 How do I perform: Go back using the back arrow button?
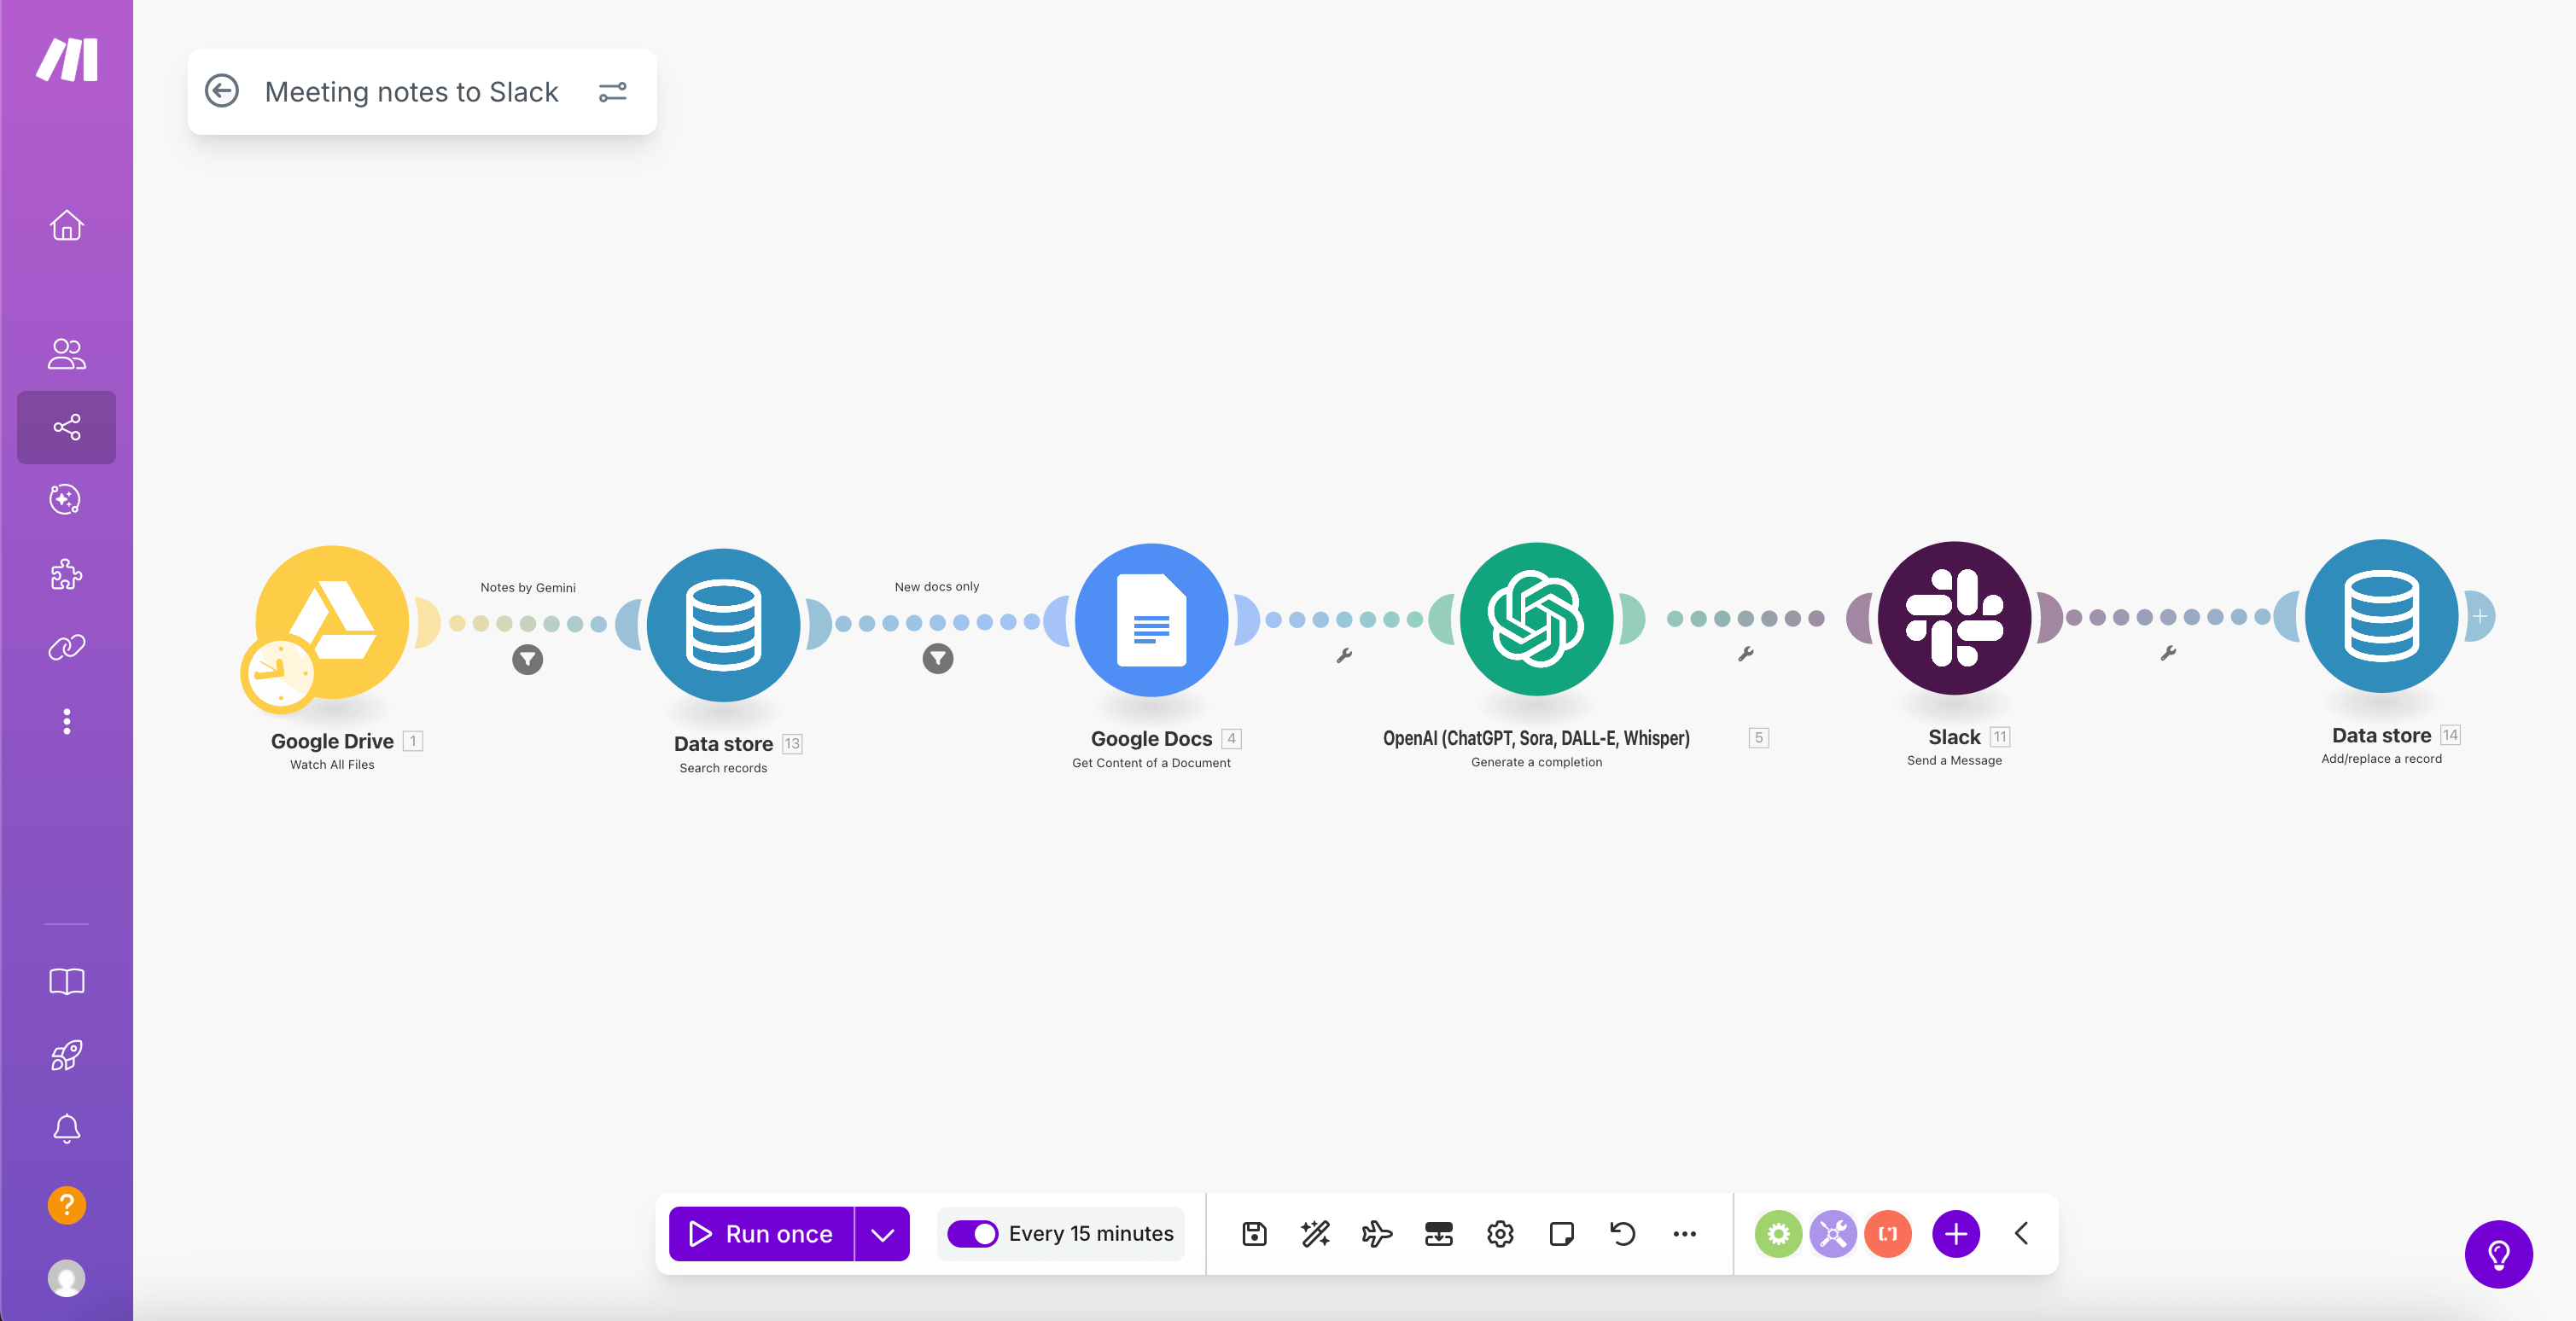click(x=224, y=91)
